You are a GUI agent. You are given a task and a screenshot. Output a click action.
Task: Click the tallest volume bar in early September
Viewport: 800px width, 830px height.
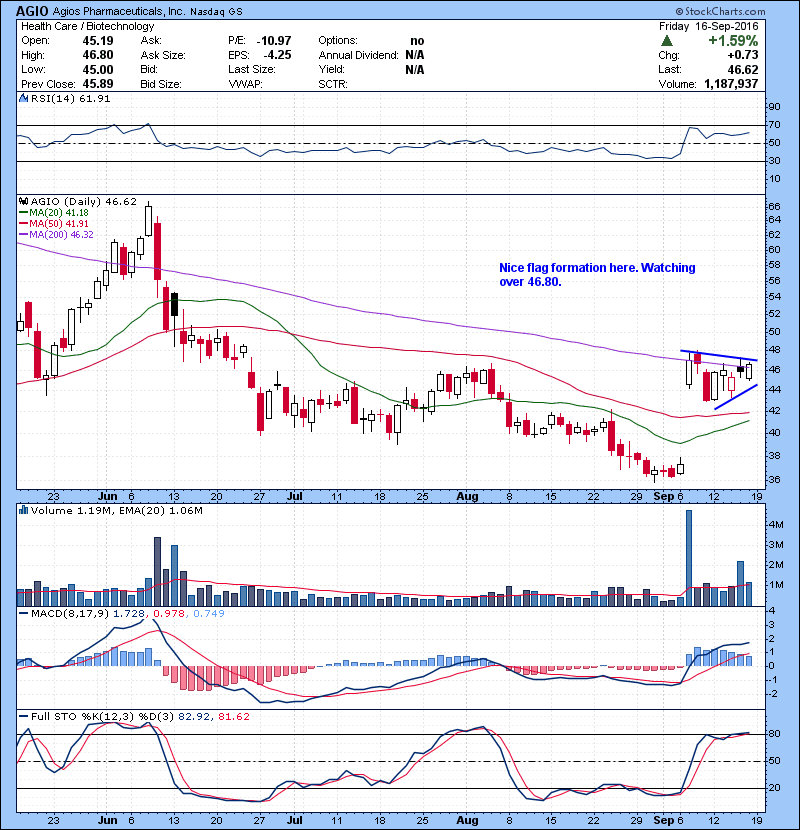pyautogui.click(x=689, y=558)
